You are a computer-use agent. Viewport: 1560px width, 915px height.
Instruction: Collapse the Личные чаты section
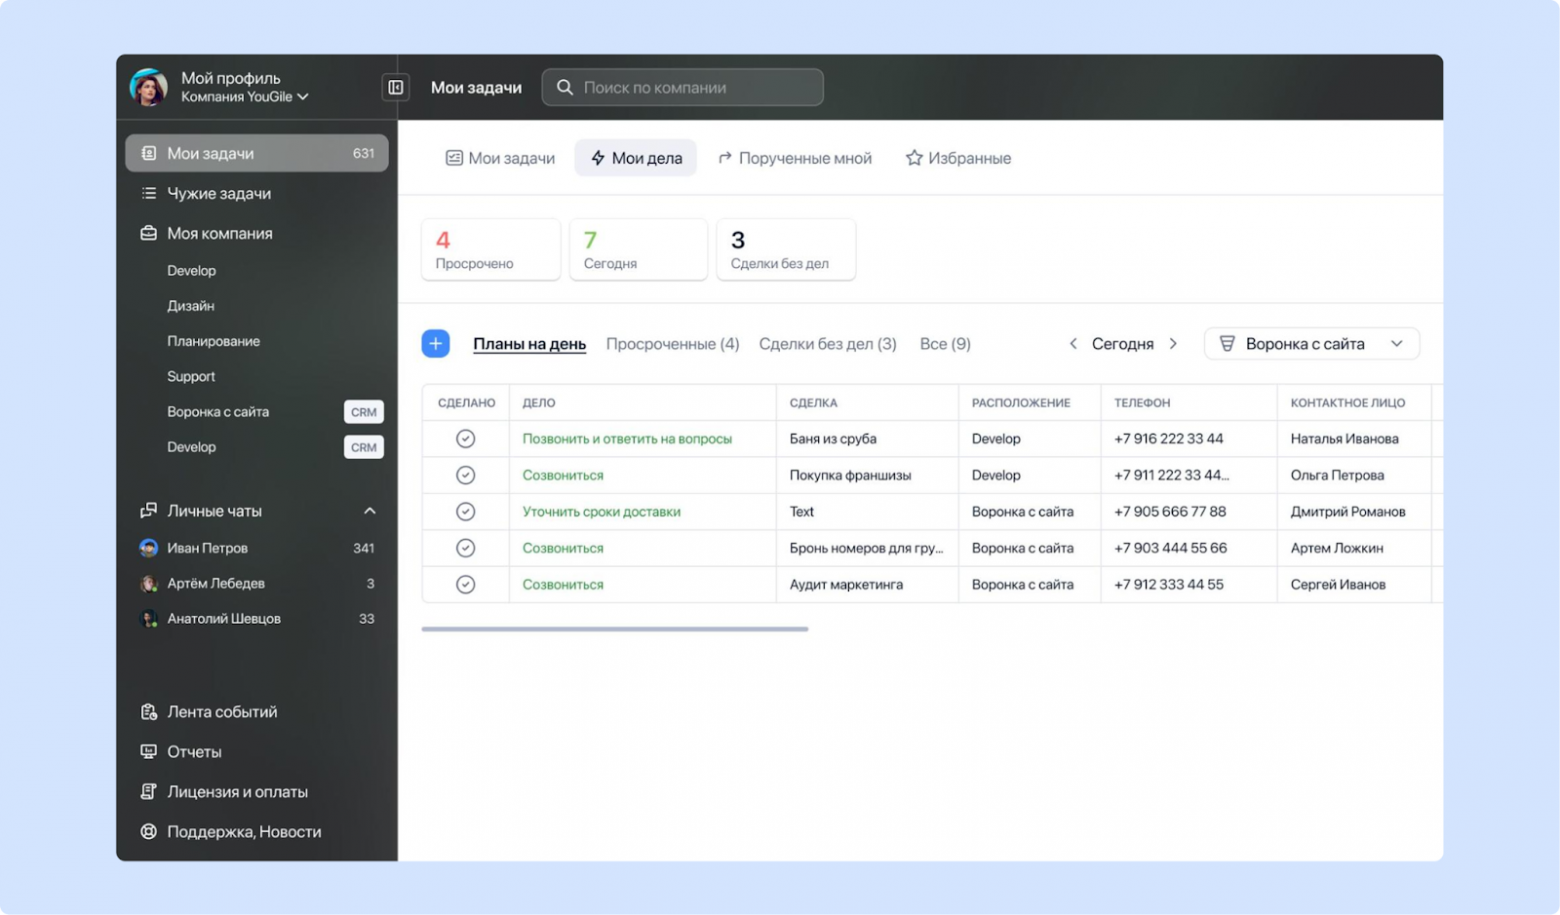370,510
